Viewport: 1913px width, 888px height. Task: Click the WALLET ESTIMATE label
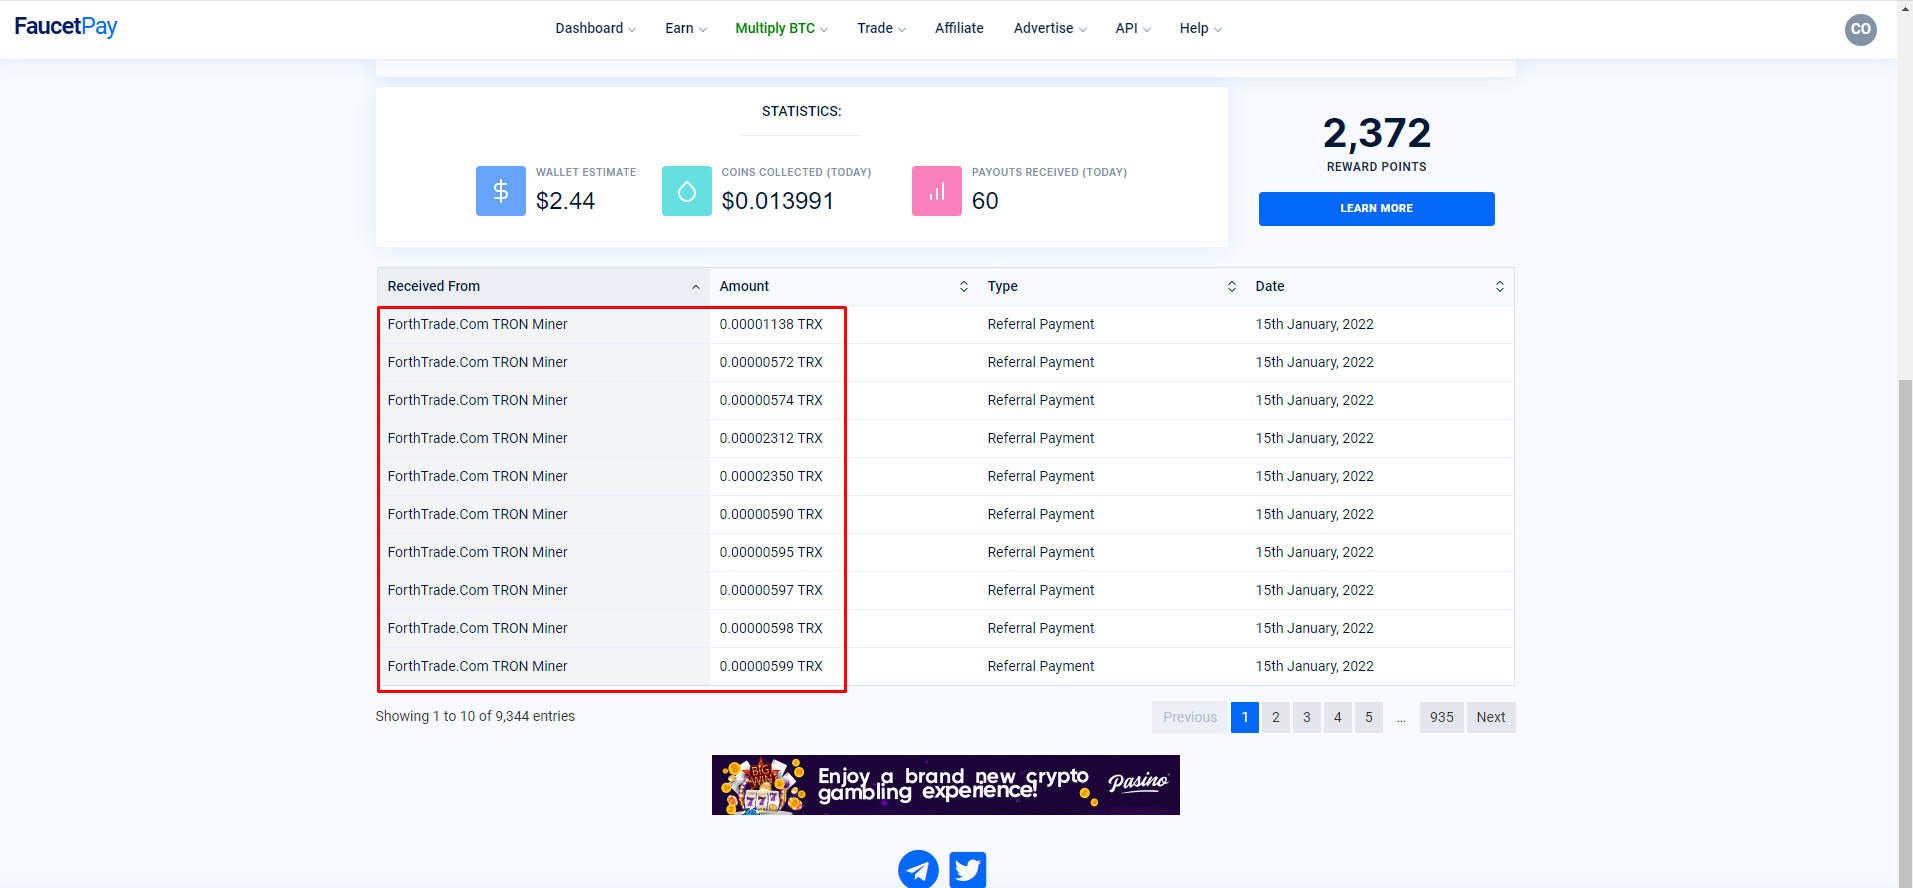pos(586,172)
